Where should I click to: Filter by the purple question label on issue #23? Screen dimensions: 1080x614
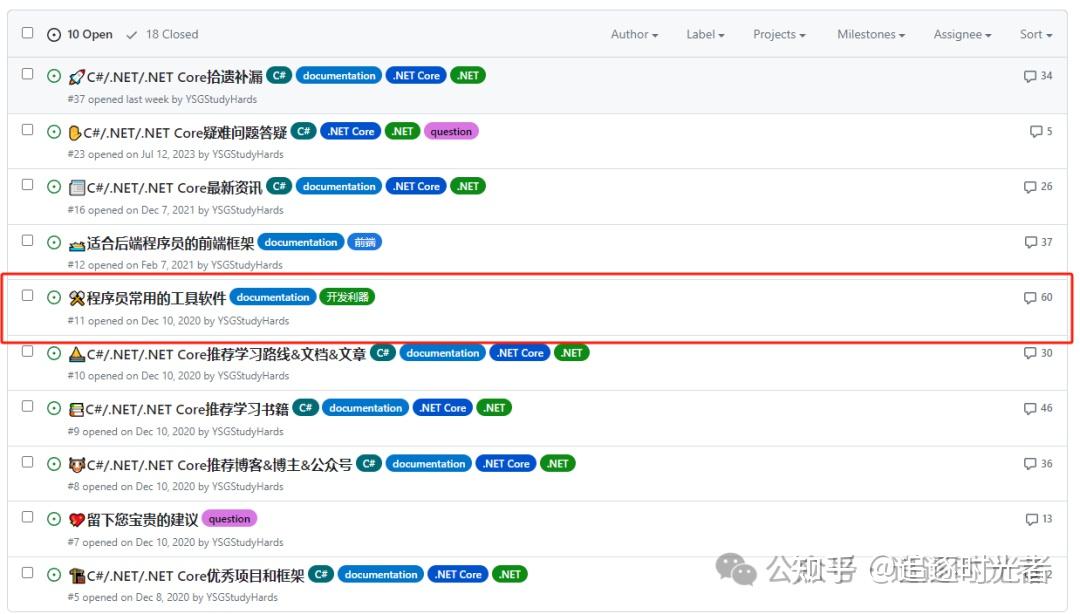pos(451,132)
